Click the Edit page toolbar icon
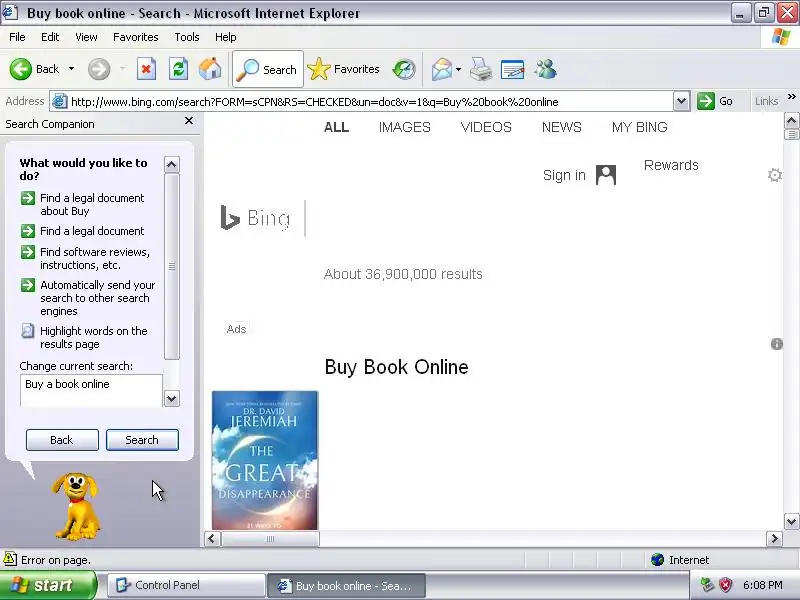Viewport: 800px width, 600px height. coord(513,69)
